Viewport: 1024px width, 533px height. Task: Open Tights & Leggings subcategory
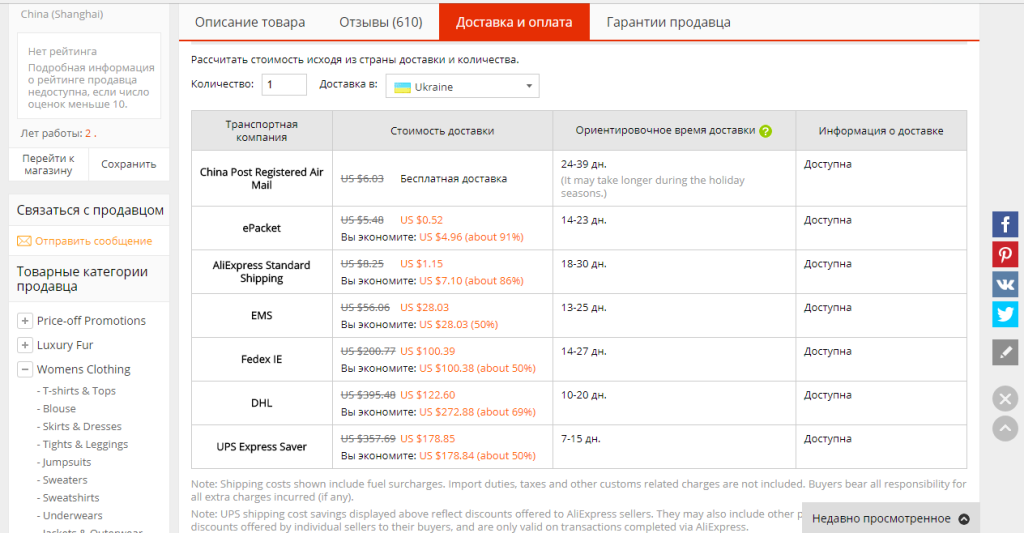[x=86, y=444]
